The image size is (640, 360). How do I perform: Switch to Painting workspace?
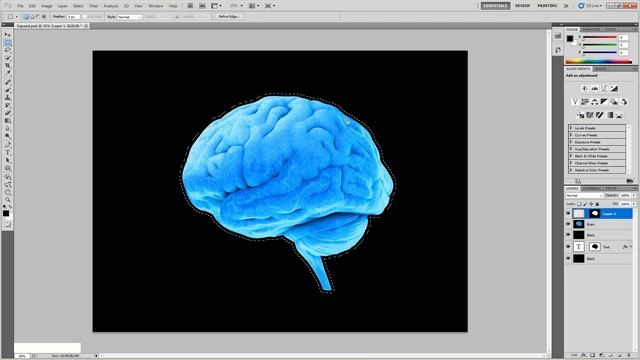(x=547, y=6)
